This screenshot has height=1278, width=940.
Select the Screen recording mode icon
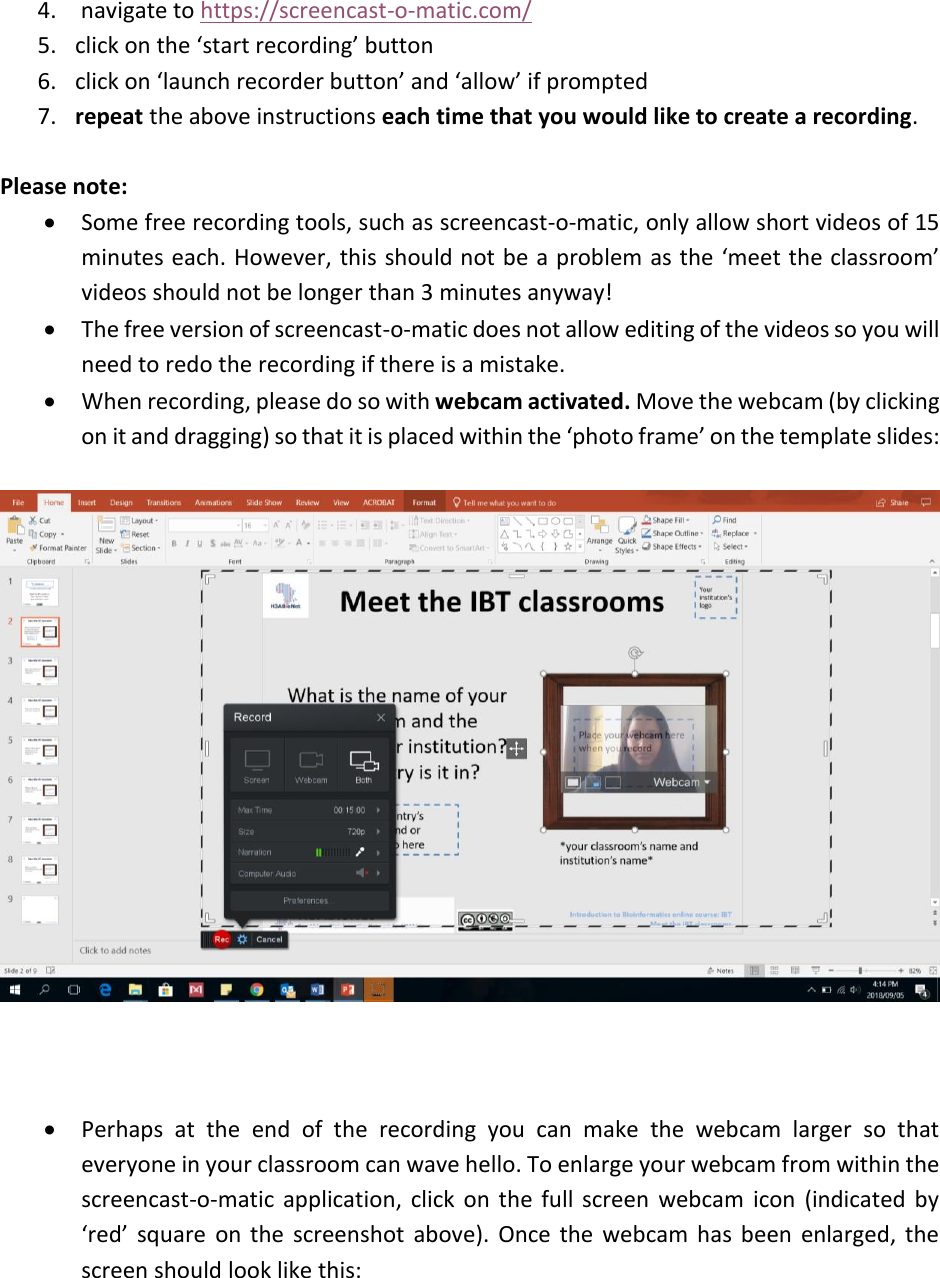pos(256,758)
